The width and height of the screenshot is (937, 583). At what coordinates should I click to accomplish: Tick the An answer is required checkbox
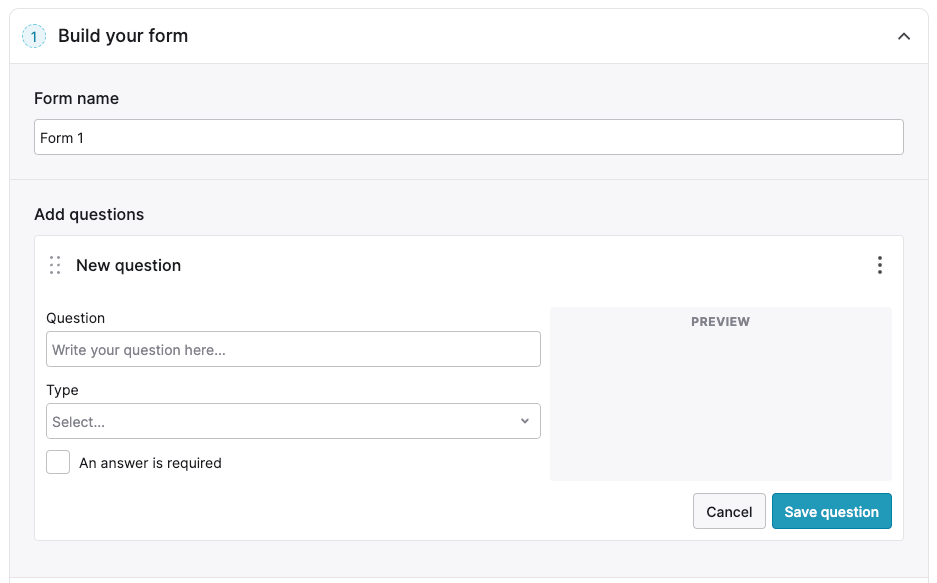[x=58, y=462]
